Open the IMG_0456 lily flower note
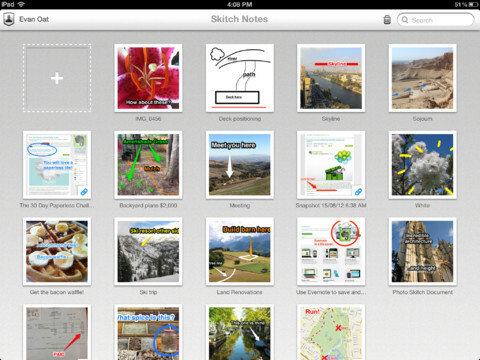 coord(148,78)
